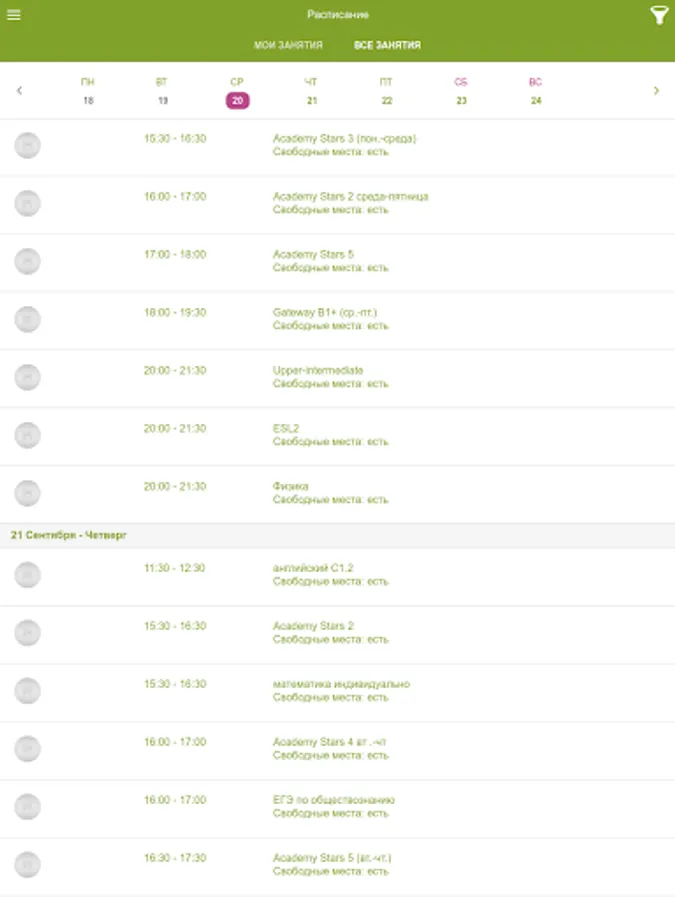
Task: Tap the circular icon beside Academy Stars 3
Action: point(28,145)
